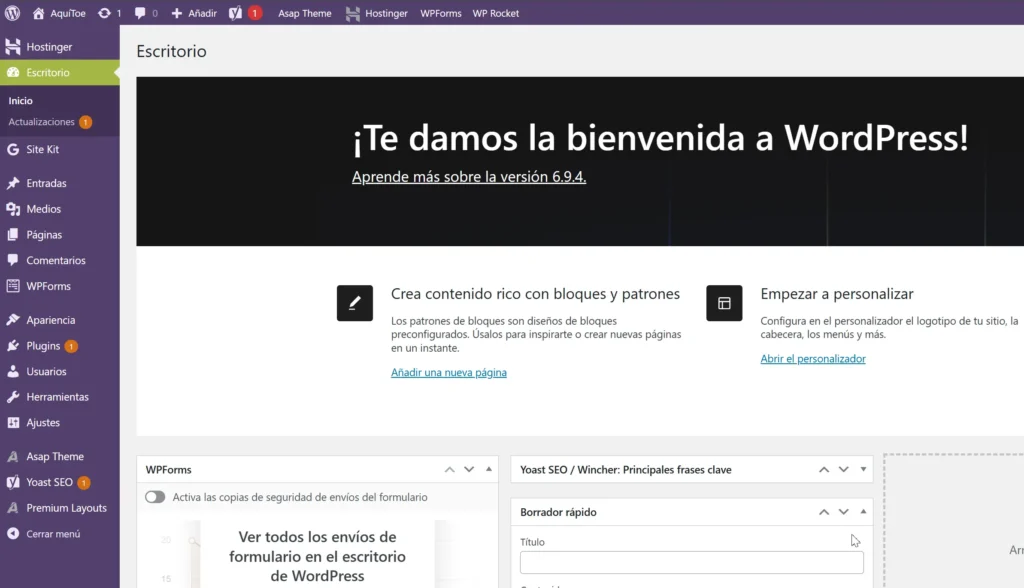Click the Ajustes settings icon
The width and height of the screenshot is (1024, 588).
(x=13, y=423)
